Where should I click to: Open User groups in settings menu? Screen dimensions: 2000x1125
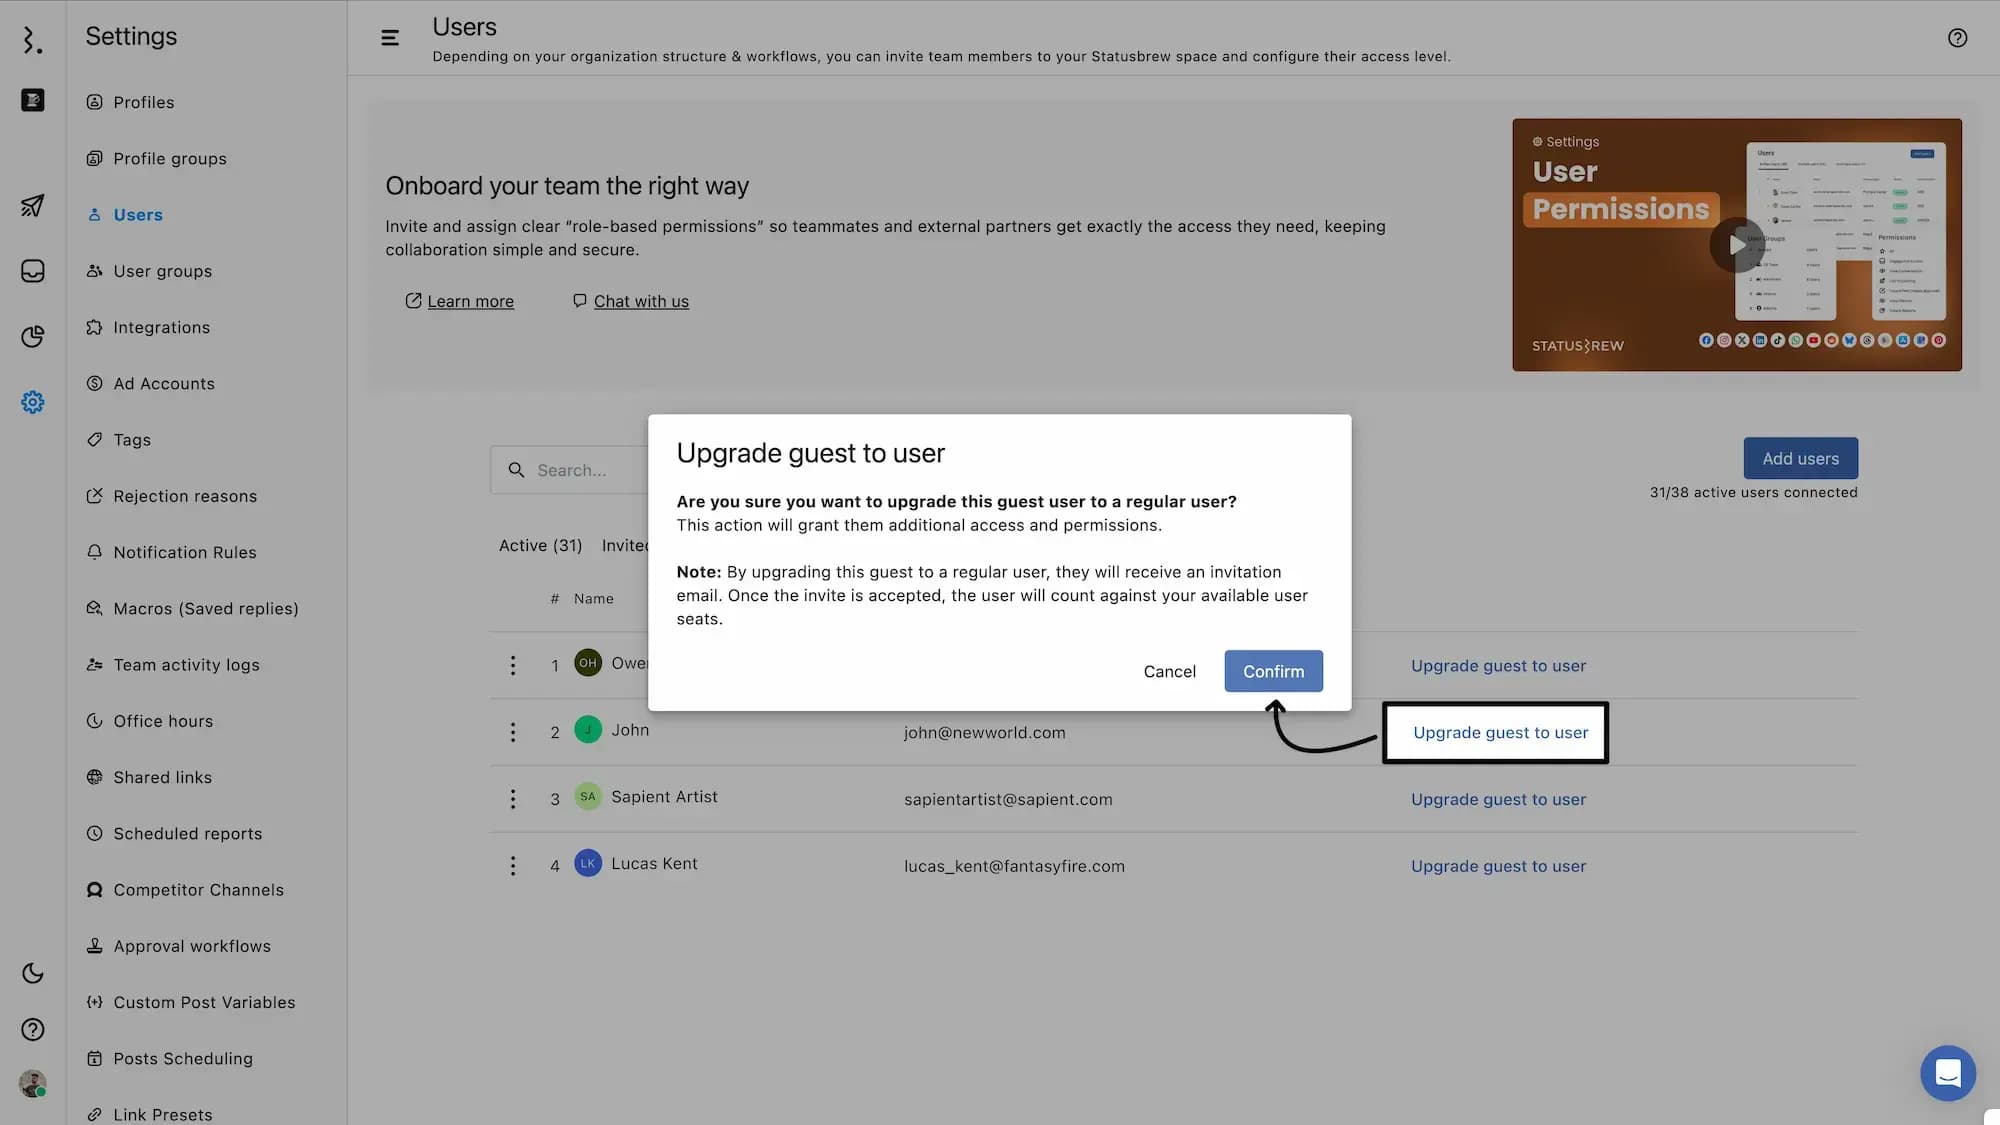point(162,271)
